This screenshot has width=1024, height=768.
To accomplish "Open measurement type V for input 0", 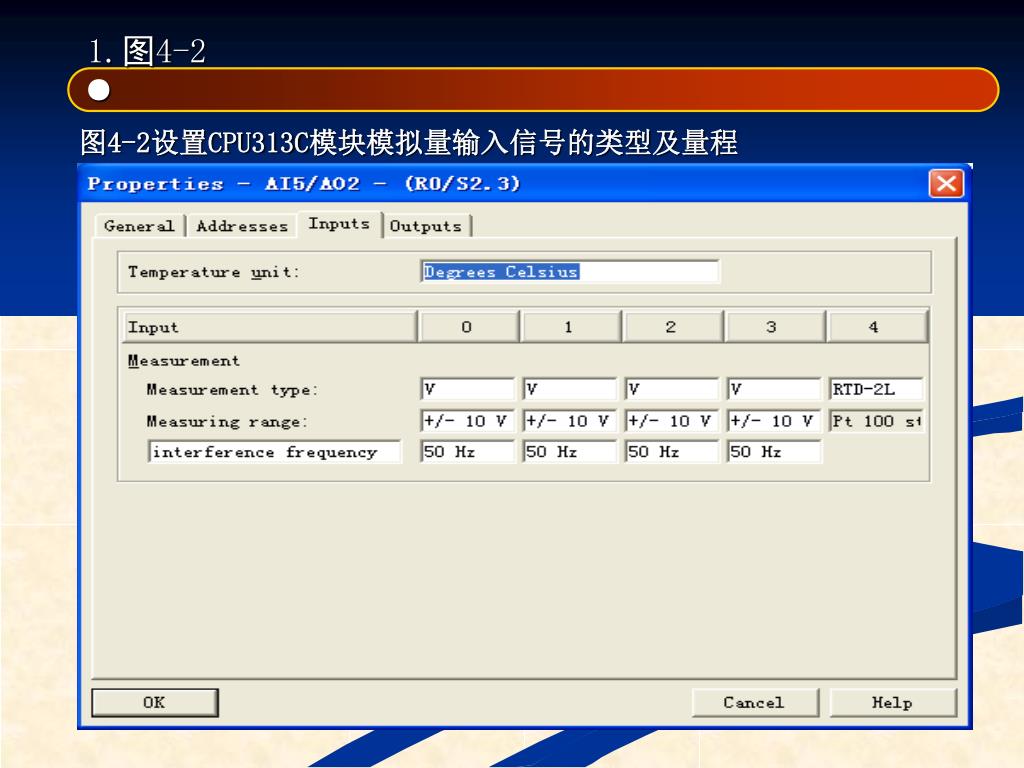I will (x=468, y=389).
